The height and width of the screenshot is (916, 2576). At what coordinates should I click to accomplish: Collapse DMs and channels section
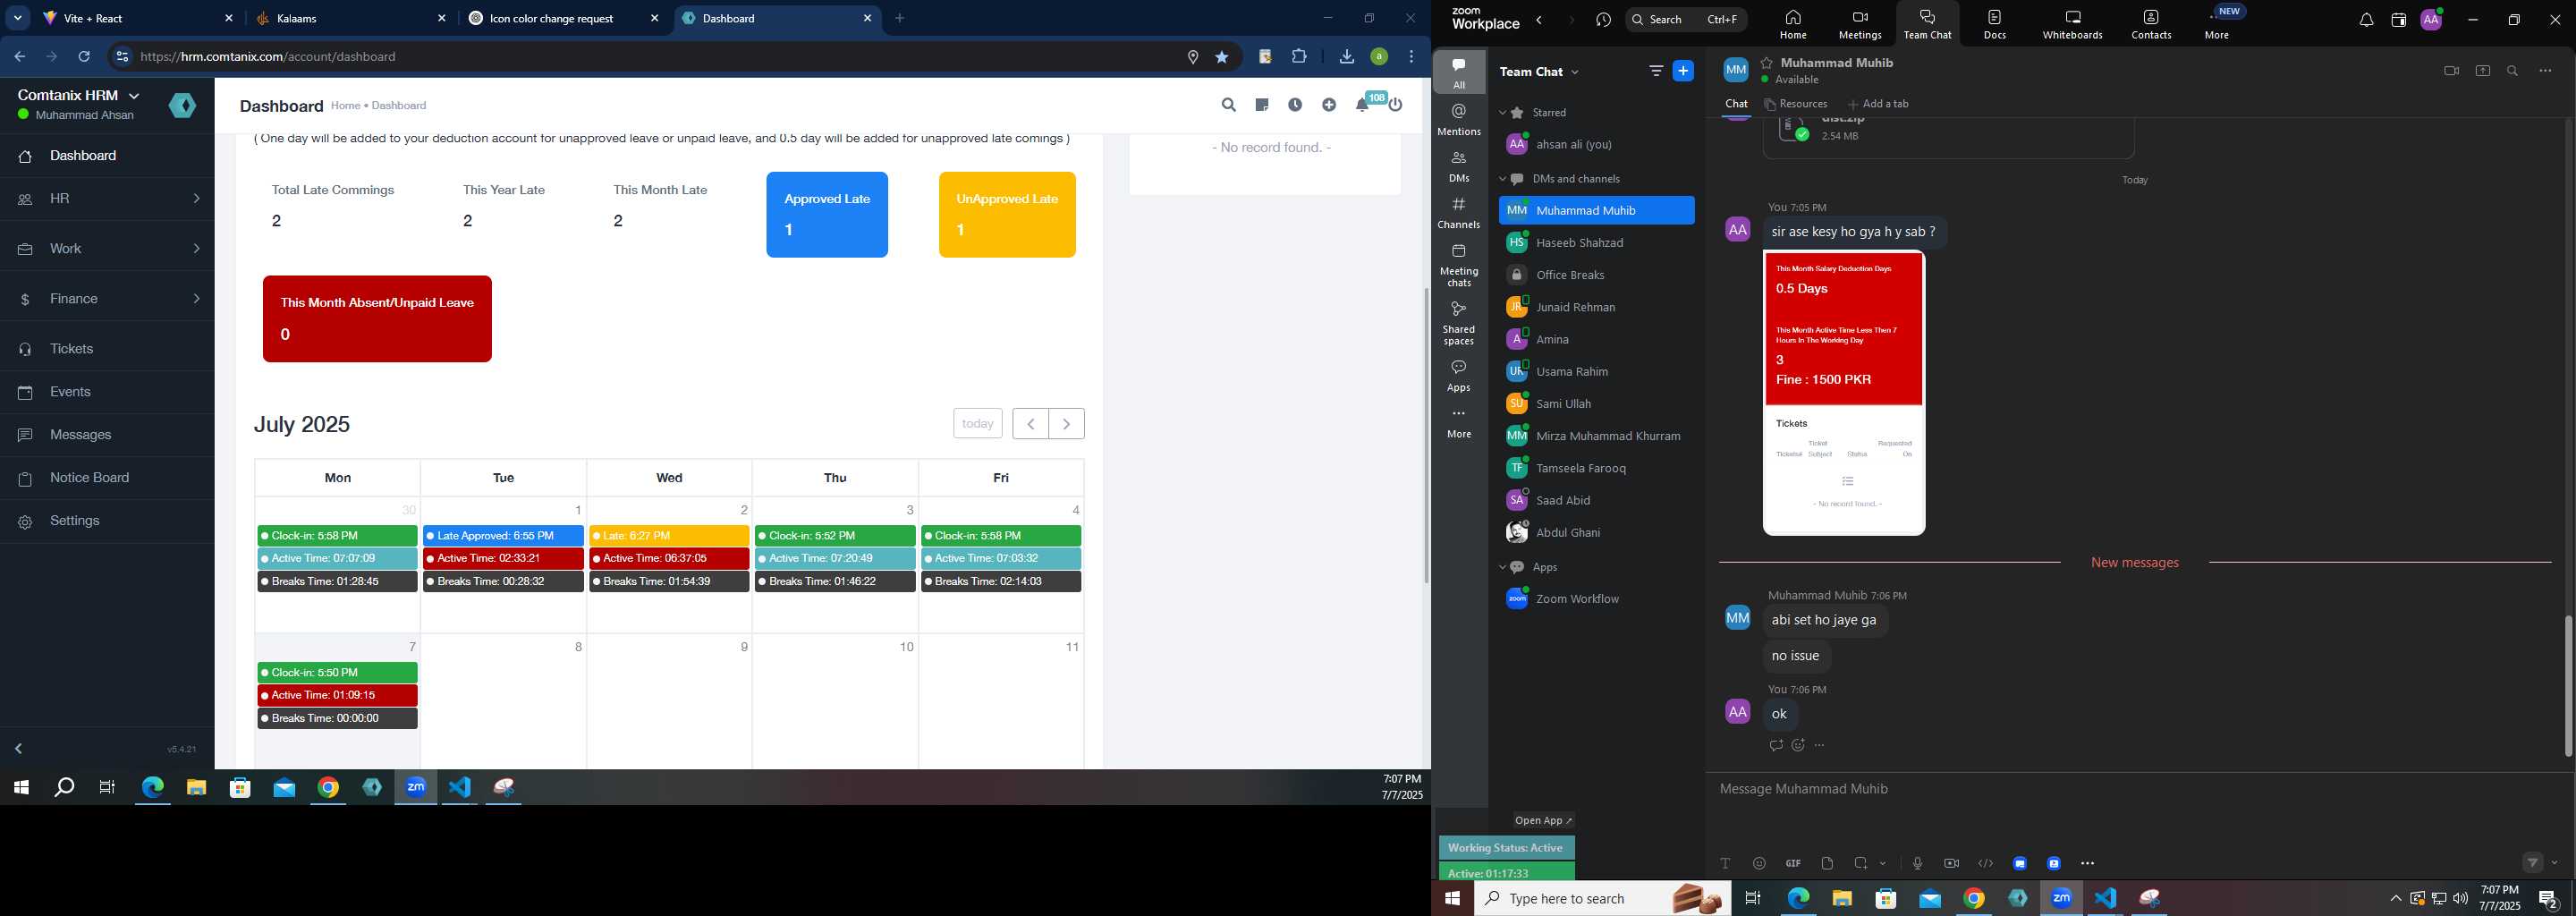[1502, 179]
